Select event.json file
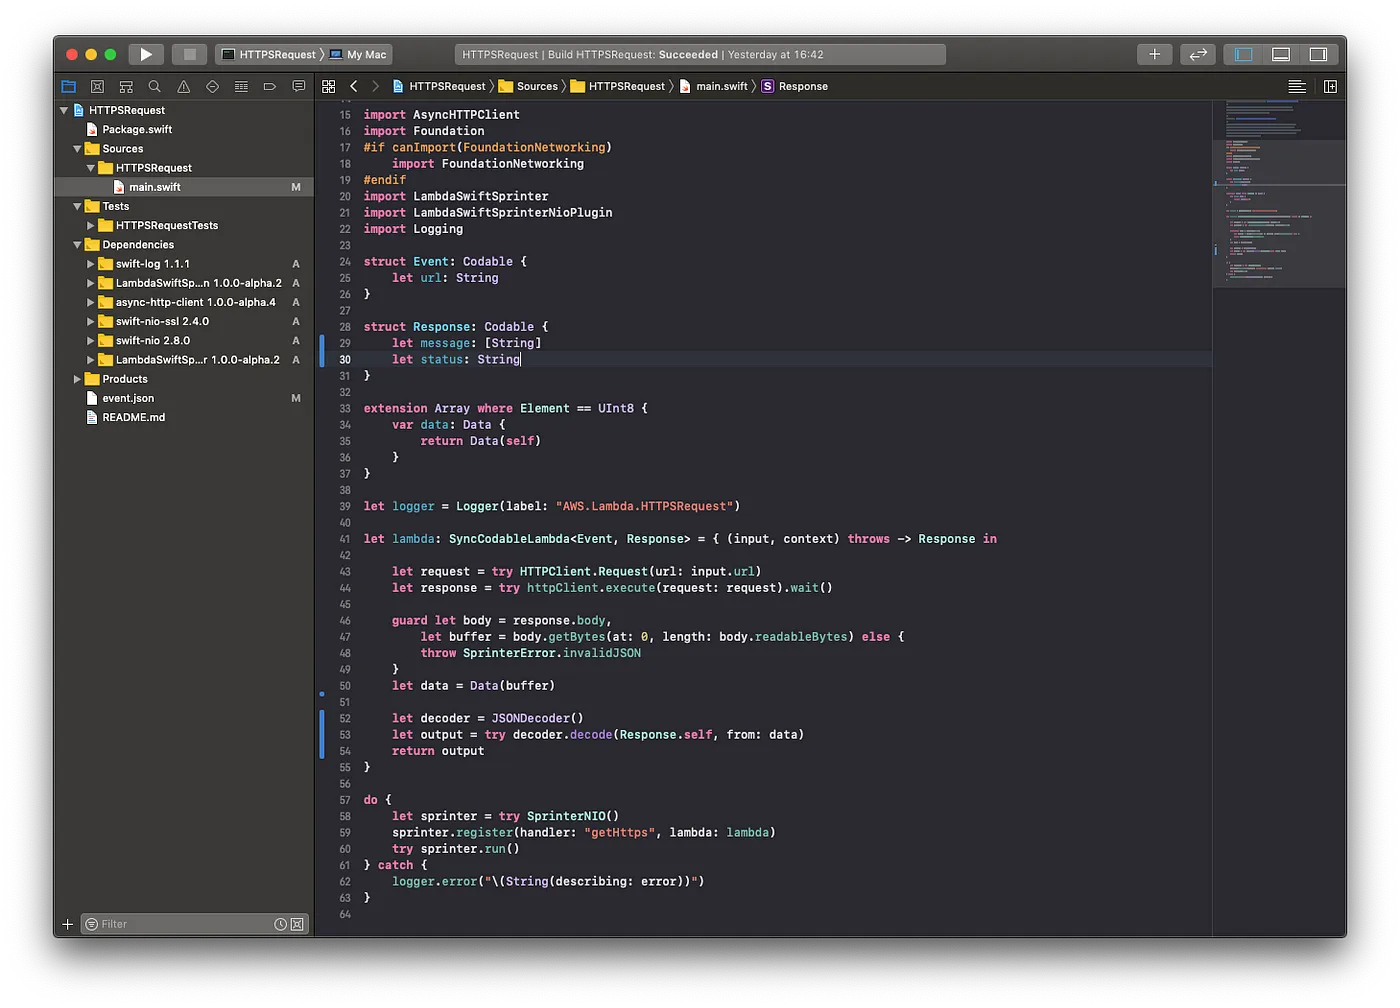The width and height of the screenshot is (1400, 1008). 184,398
